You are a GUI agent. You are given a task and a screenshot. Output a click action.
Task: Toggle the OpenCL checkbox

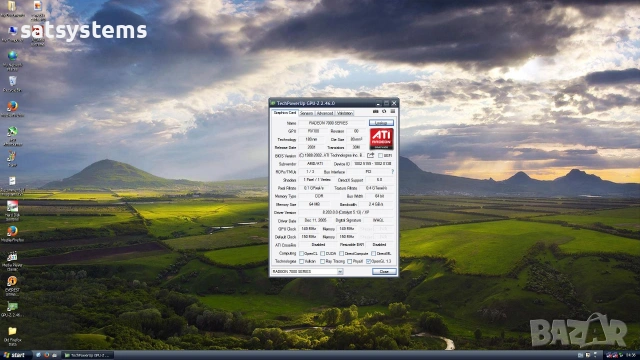point(302,253)
